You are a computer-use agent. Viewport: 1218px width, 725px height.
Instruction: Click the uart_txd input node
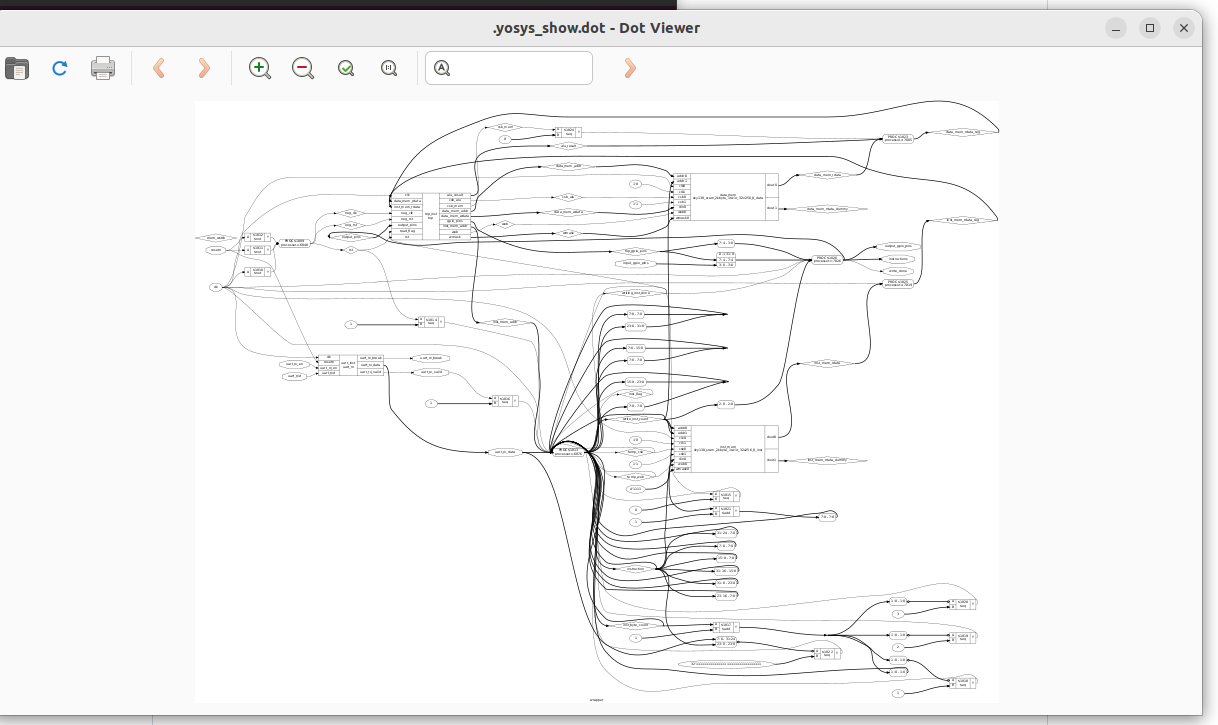pos(294,376)
